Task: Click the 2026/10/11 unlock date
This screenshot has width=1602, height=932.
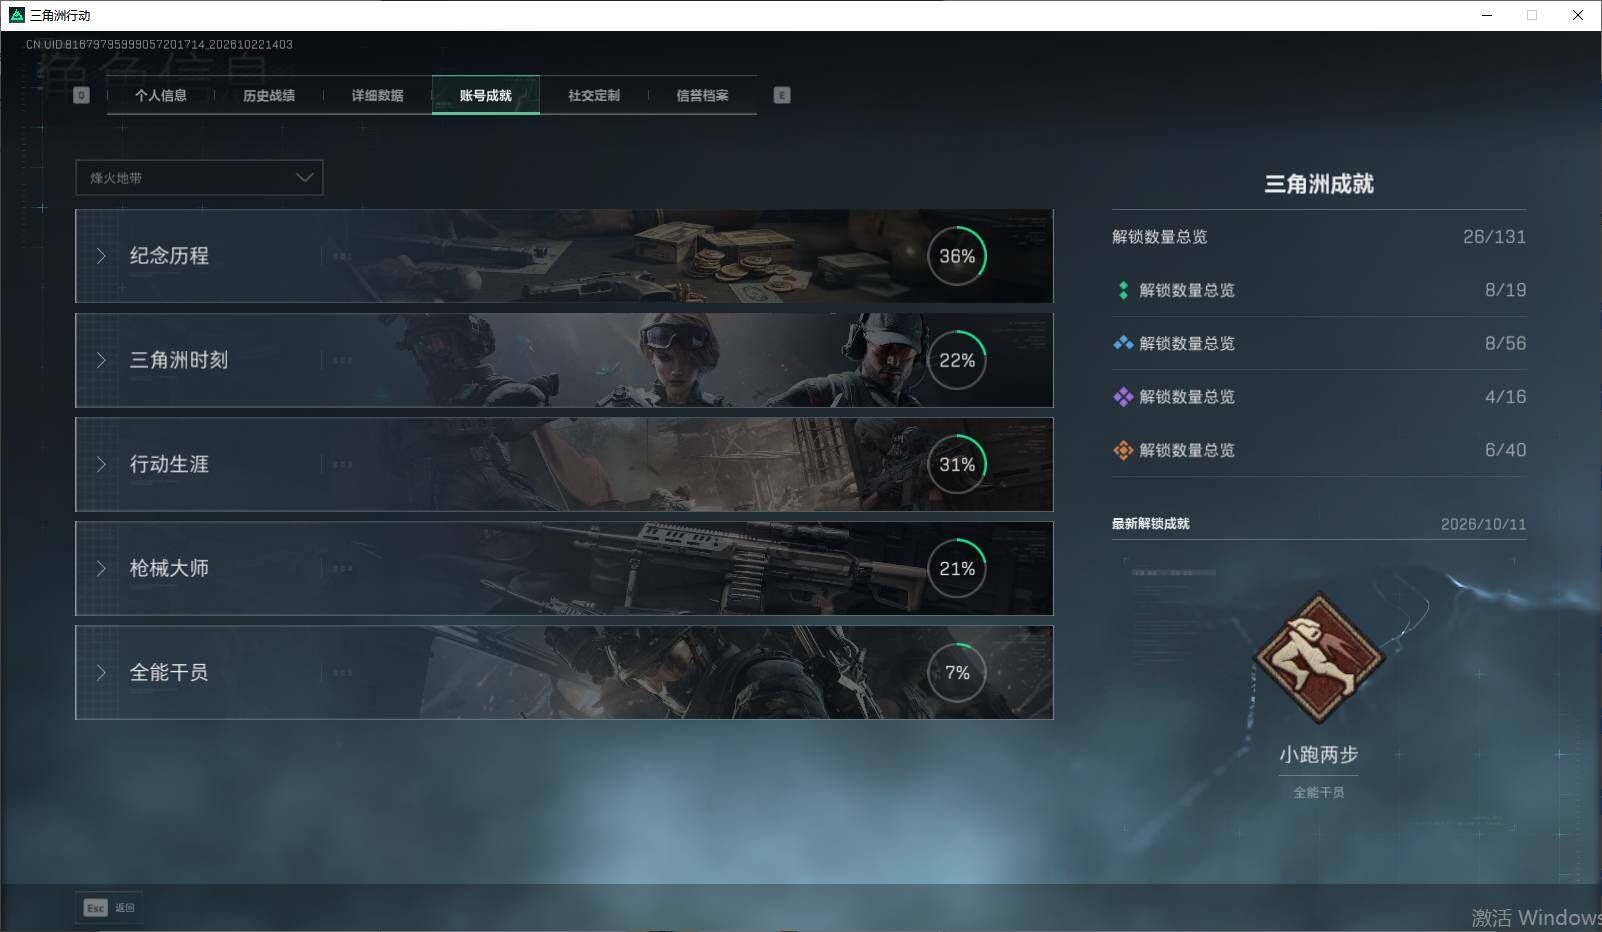Action: (x=1483, y=524)
